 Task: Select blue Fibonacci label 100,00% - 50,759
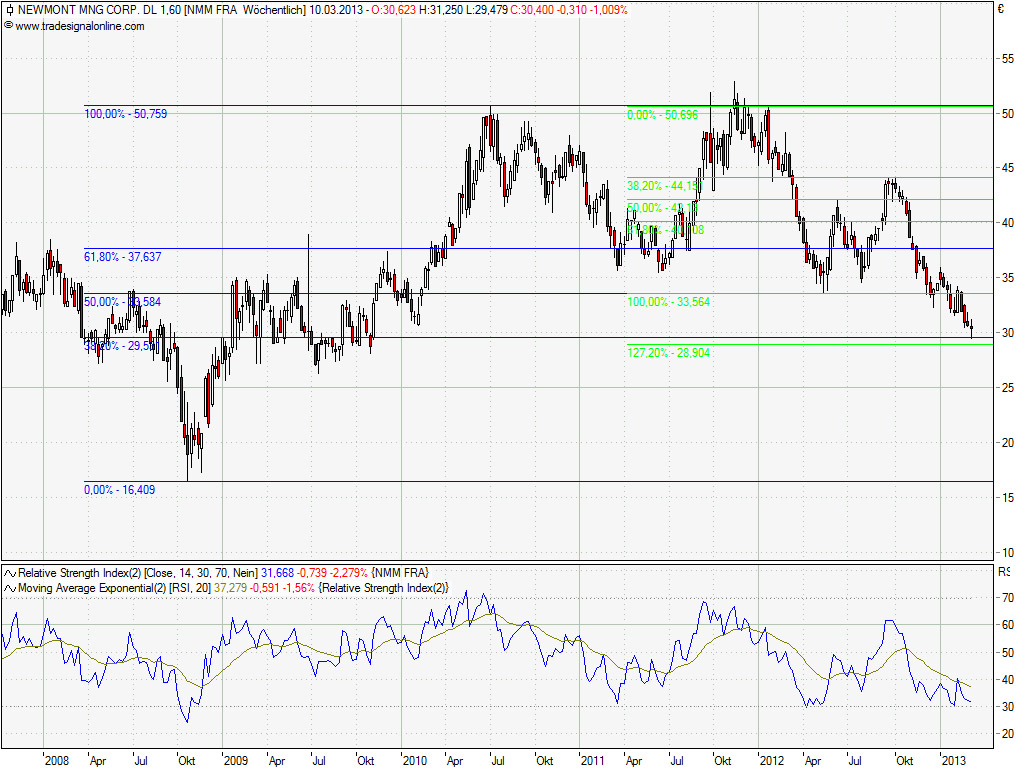click(x=125, y=114)
